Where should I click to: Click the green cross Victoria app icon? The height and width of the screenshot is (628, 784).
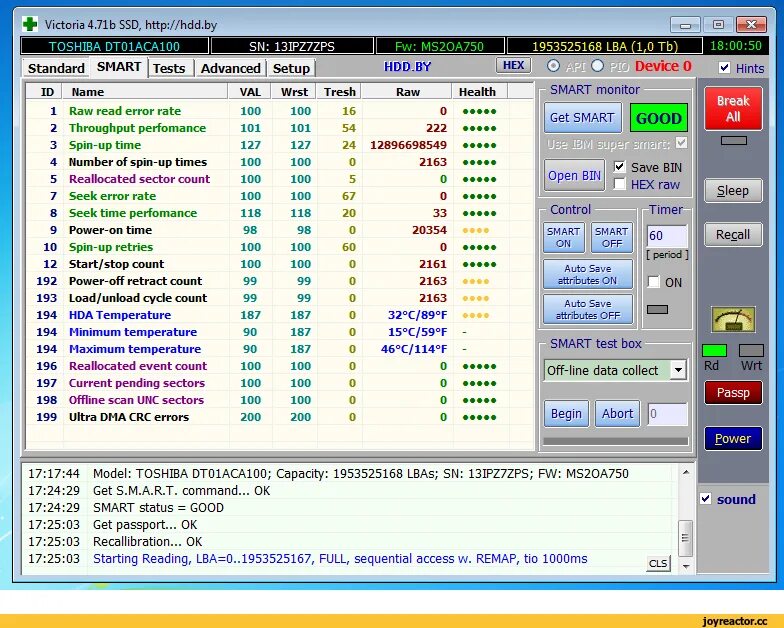(x=30, y=24)
